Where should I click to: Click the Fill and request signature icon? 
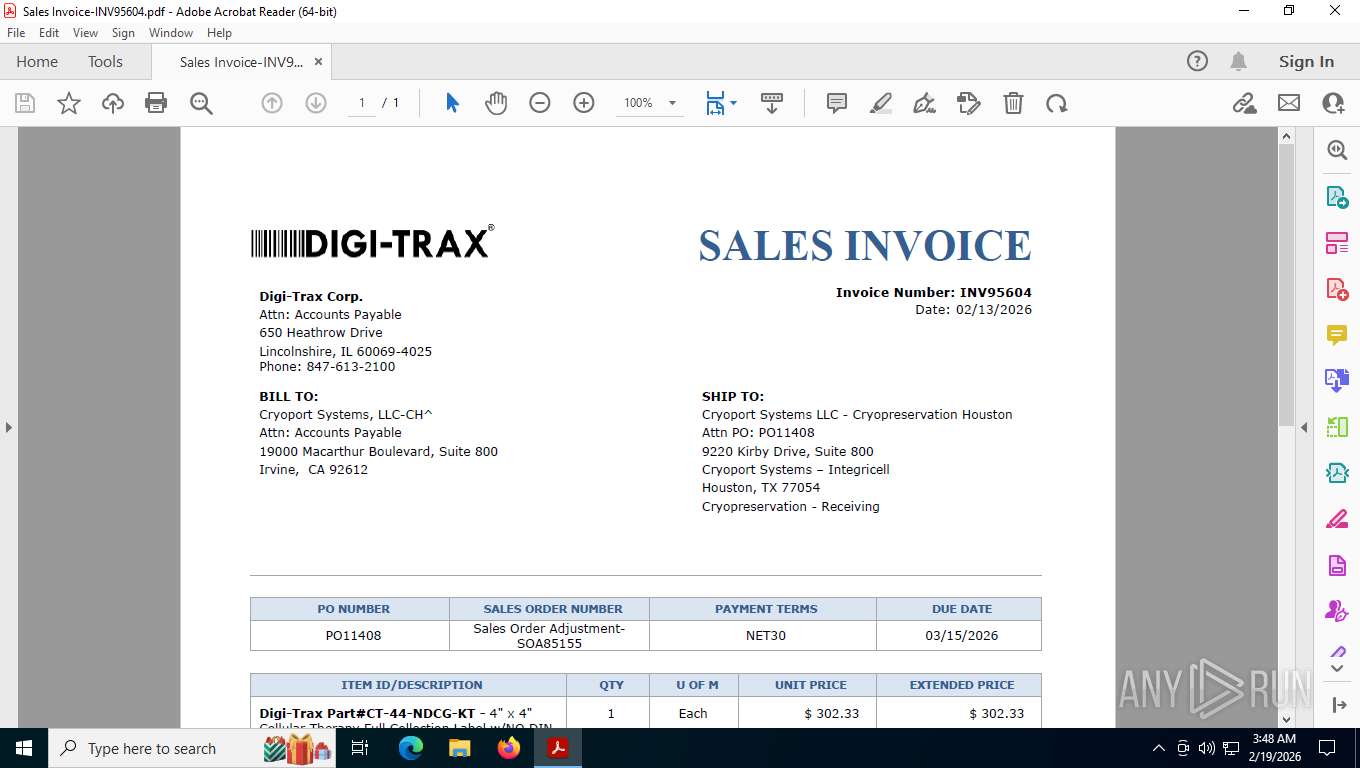969,103
